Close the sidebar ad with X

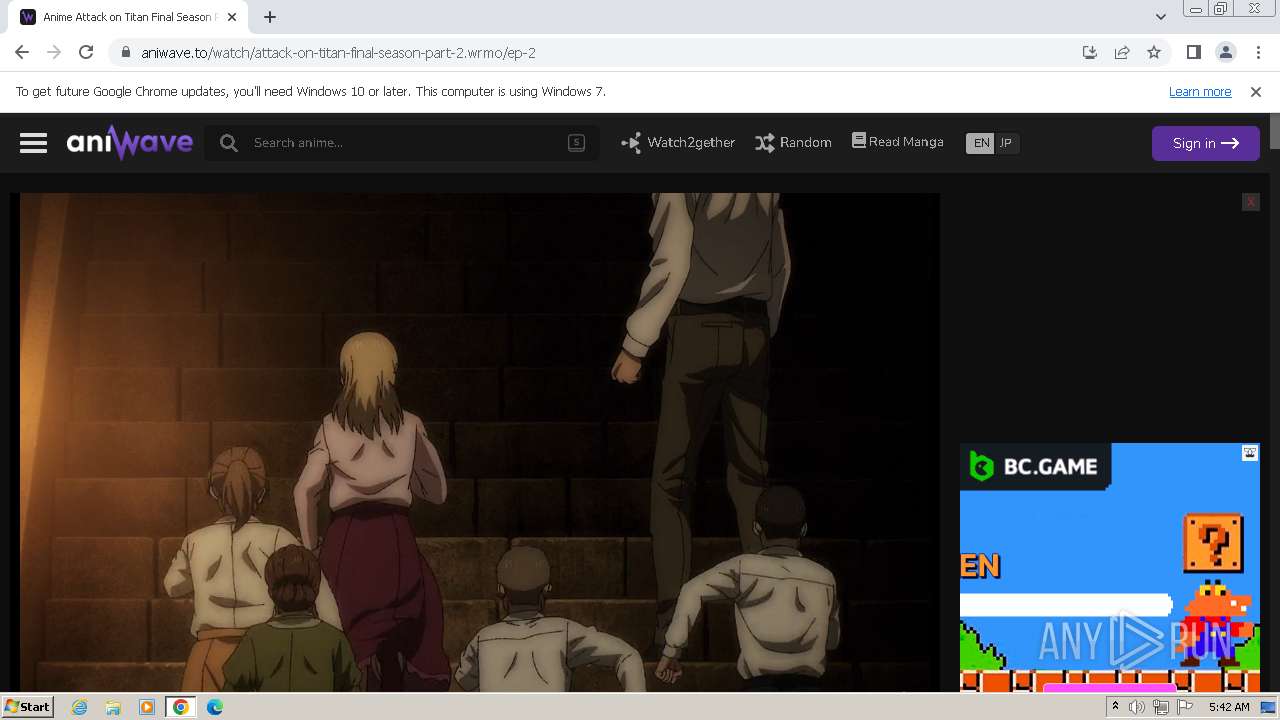[x=1250, y=202]
